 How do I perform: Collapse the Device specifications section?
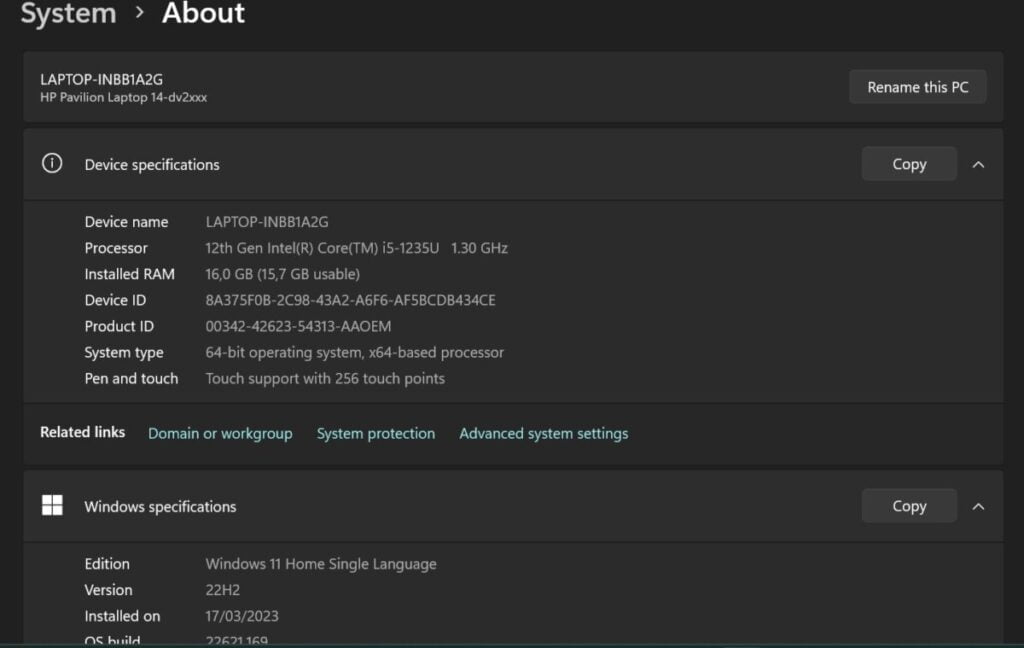[979, 163]
